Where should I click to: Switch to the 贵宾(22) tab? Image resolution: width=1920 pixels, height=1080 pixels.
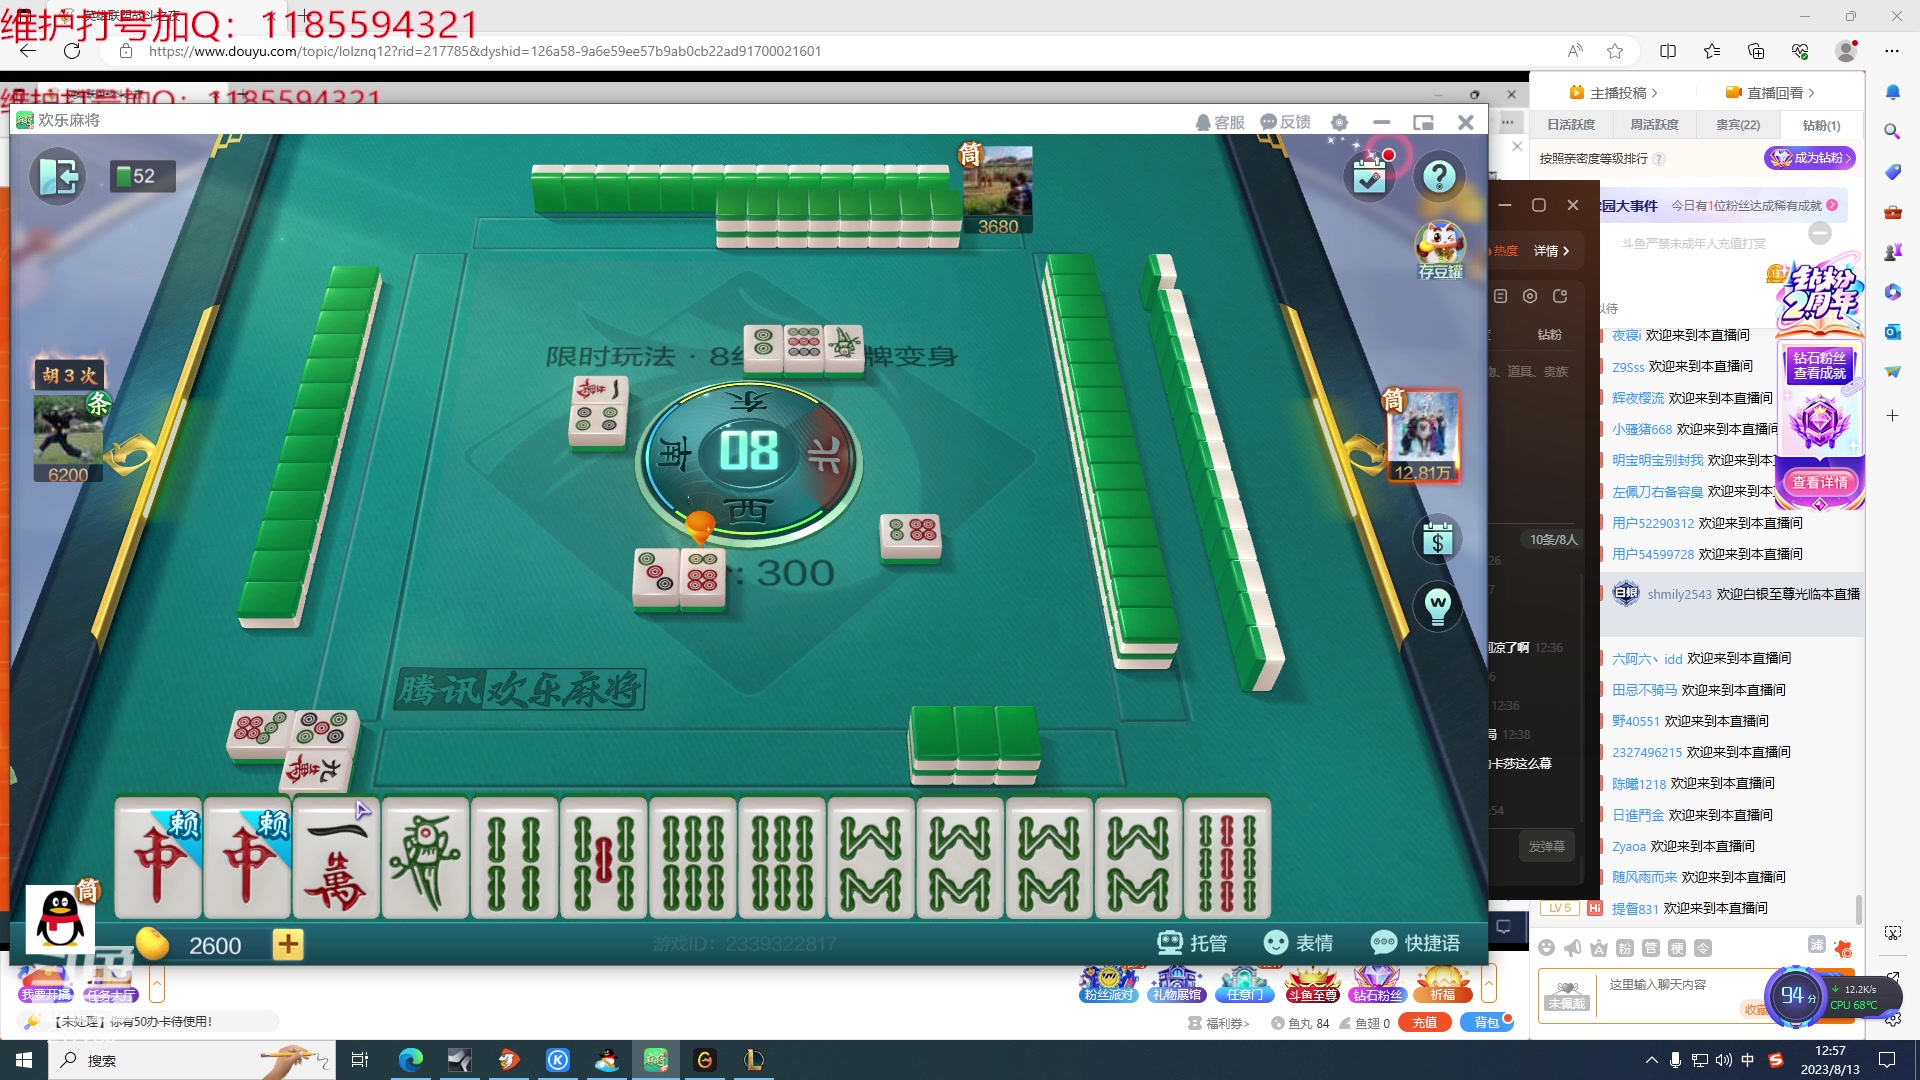click(1737, 124)
